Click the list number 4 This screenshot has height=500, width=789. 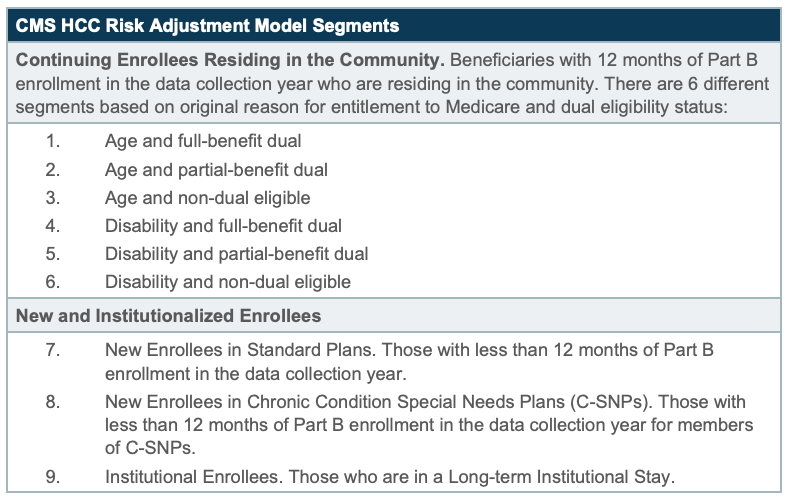pos(53,226)
